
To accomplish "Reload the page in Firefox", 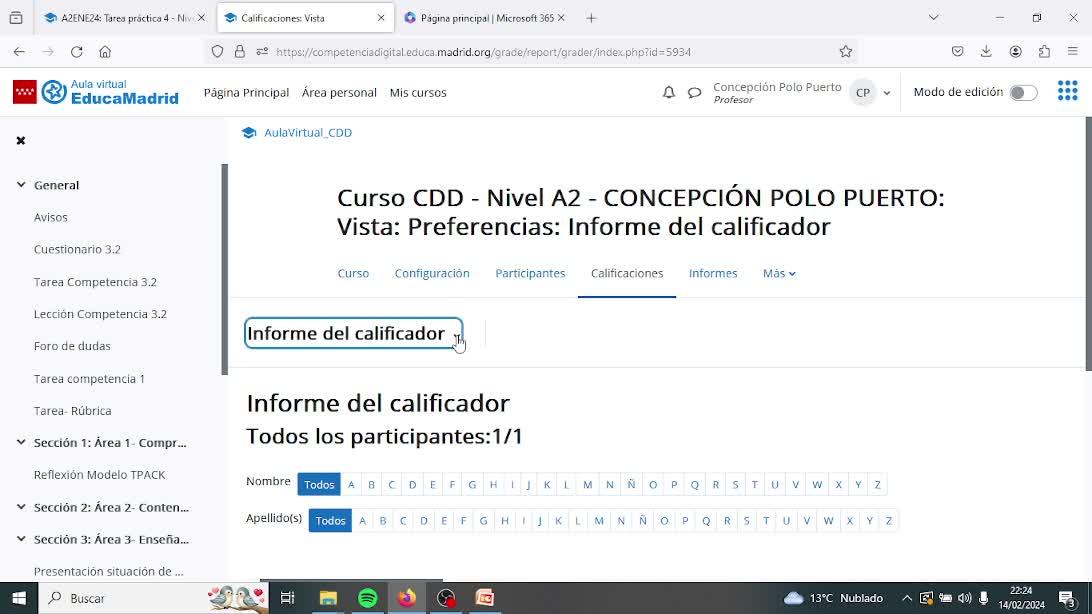I will (77, 52).
